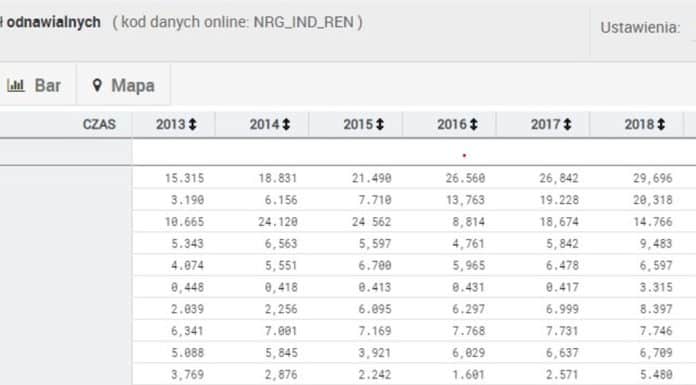Click the 2017 column header label
The image size is (696, 385).
[546, 124]
